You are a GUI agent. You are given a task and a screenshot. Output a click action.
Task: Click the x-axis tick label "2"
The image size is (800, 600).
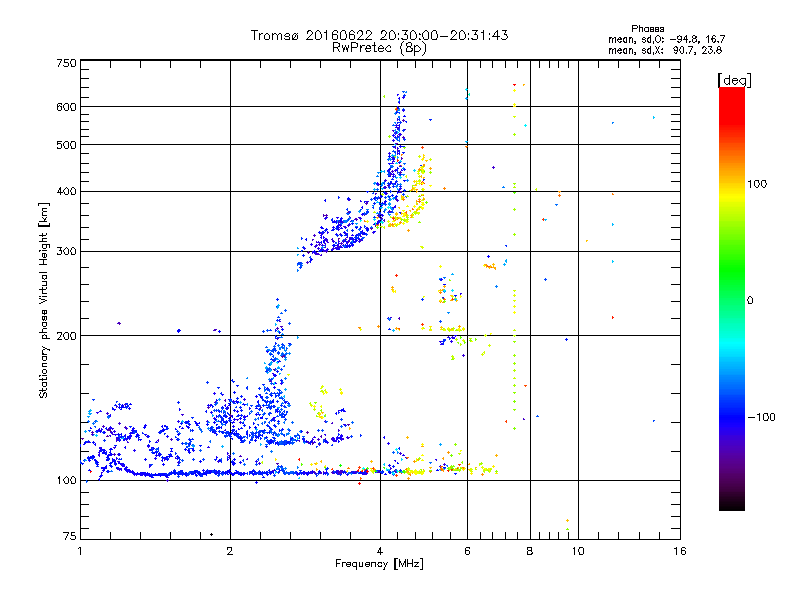[230, 551]
